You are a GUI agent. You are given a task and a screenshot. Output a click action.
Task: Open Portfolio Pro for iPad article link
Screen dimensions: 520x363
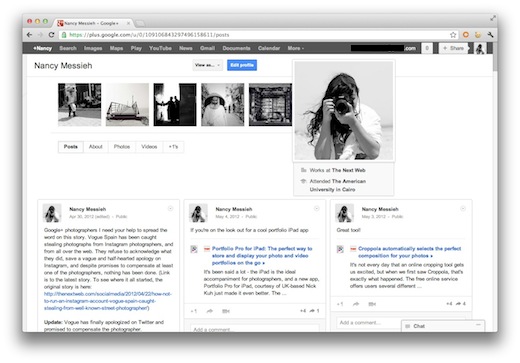pos(262,256)
